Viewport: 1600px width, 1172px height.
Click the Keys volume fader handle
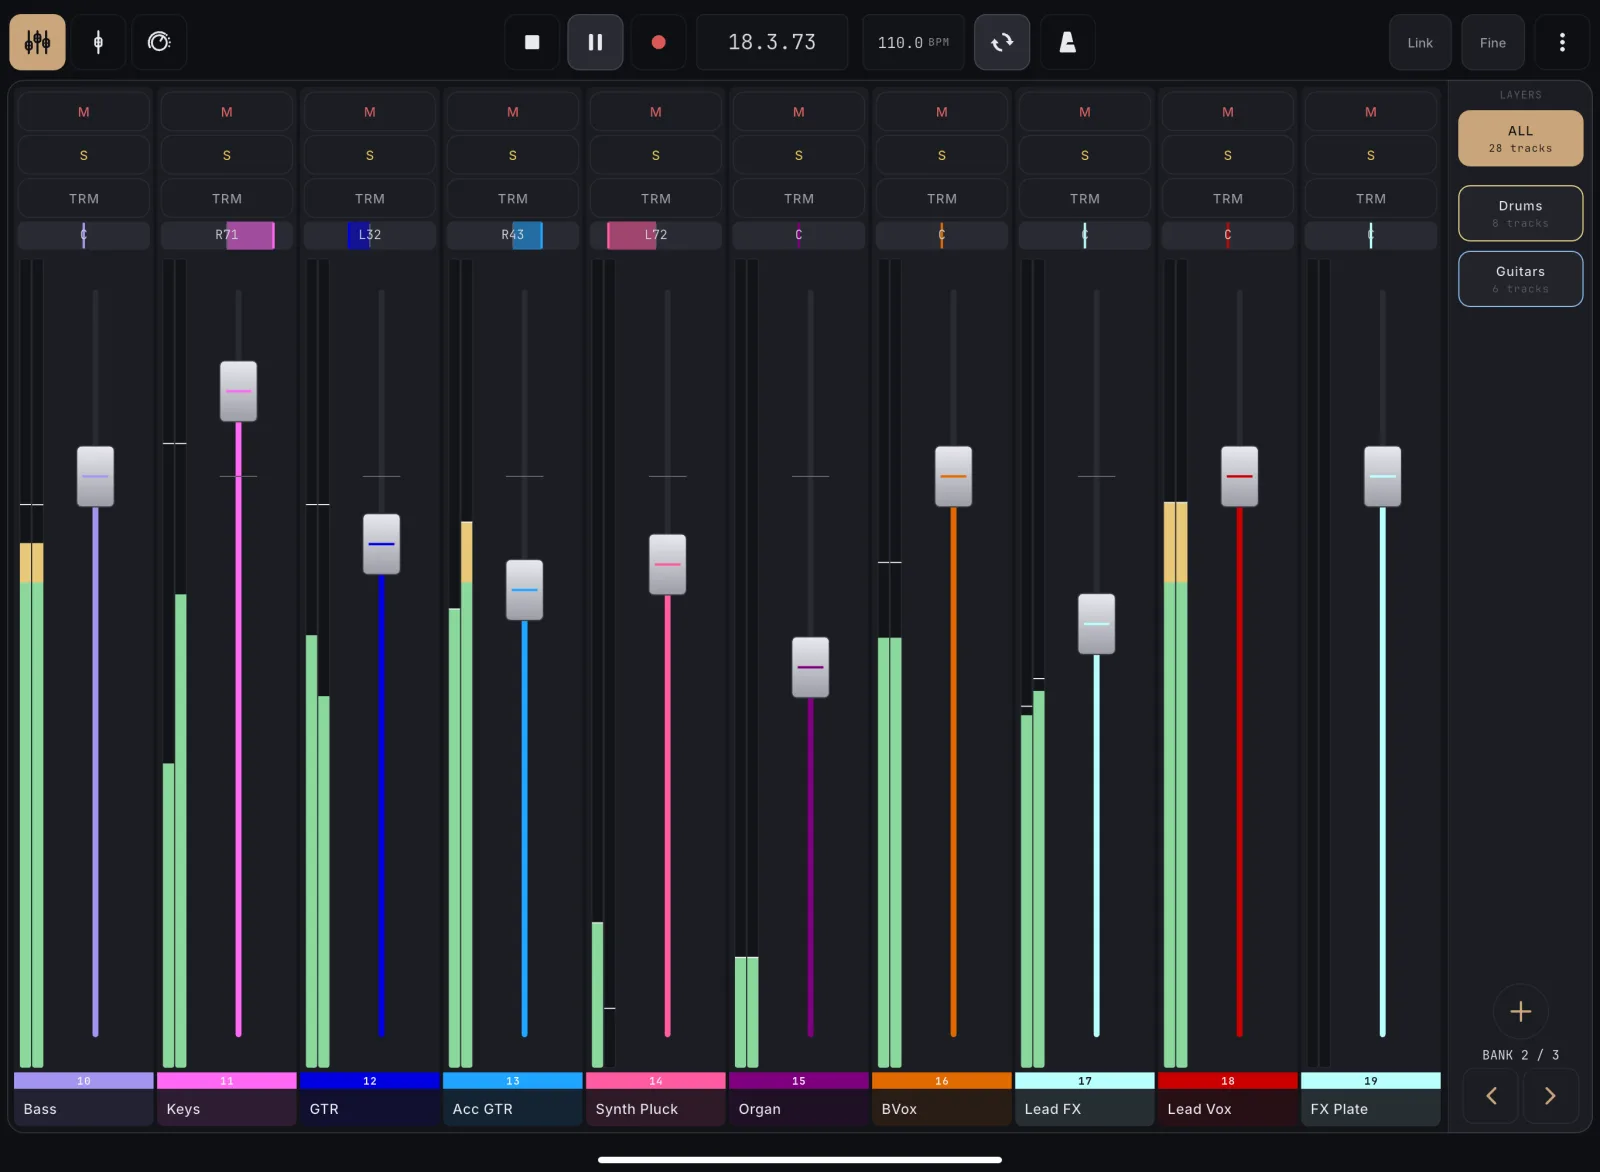pyautogui.click(x=238, y=391)
